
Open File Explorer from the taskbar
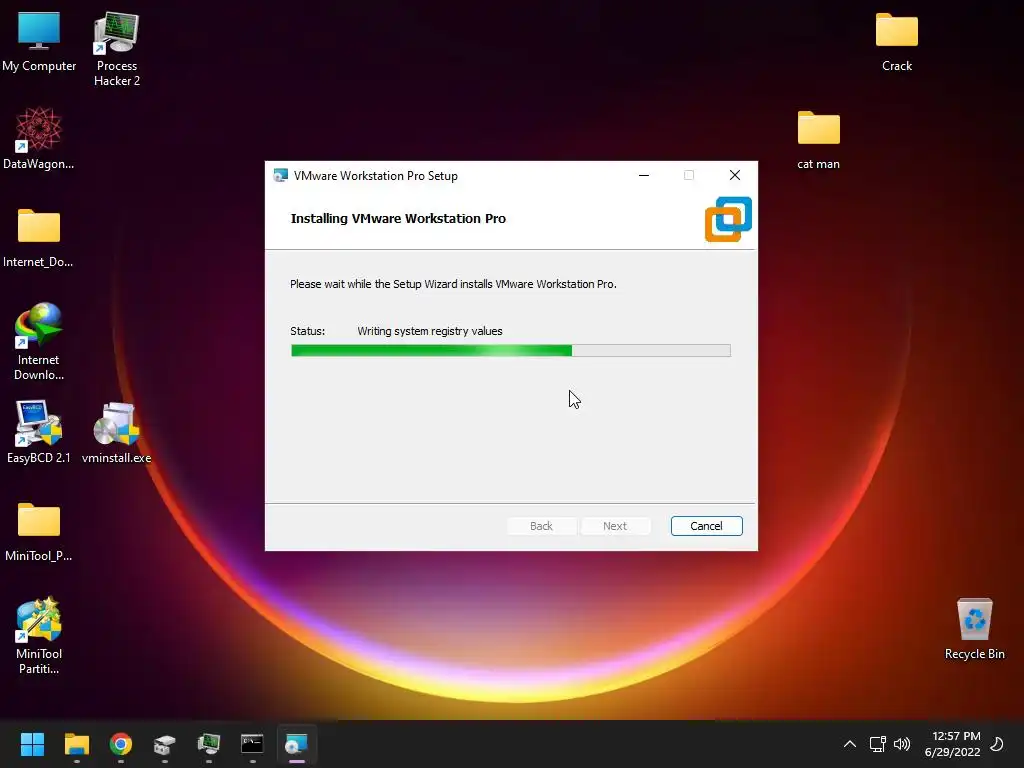(x=76, y=744)
